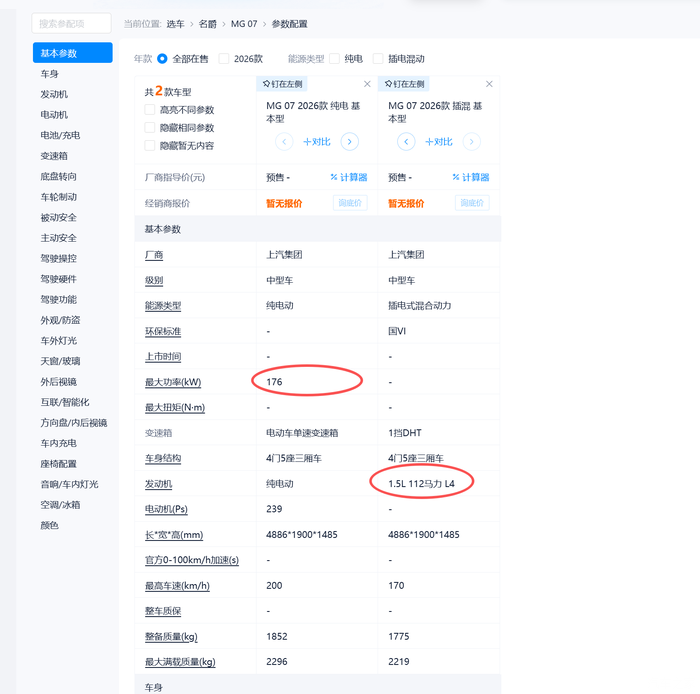Open the 级别 parameter explanation
This screenshot has width=700, height=694.
click(x=154, y=280)
